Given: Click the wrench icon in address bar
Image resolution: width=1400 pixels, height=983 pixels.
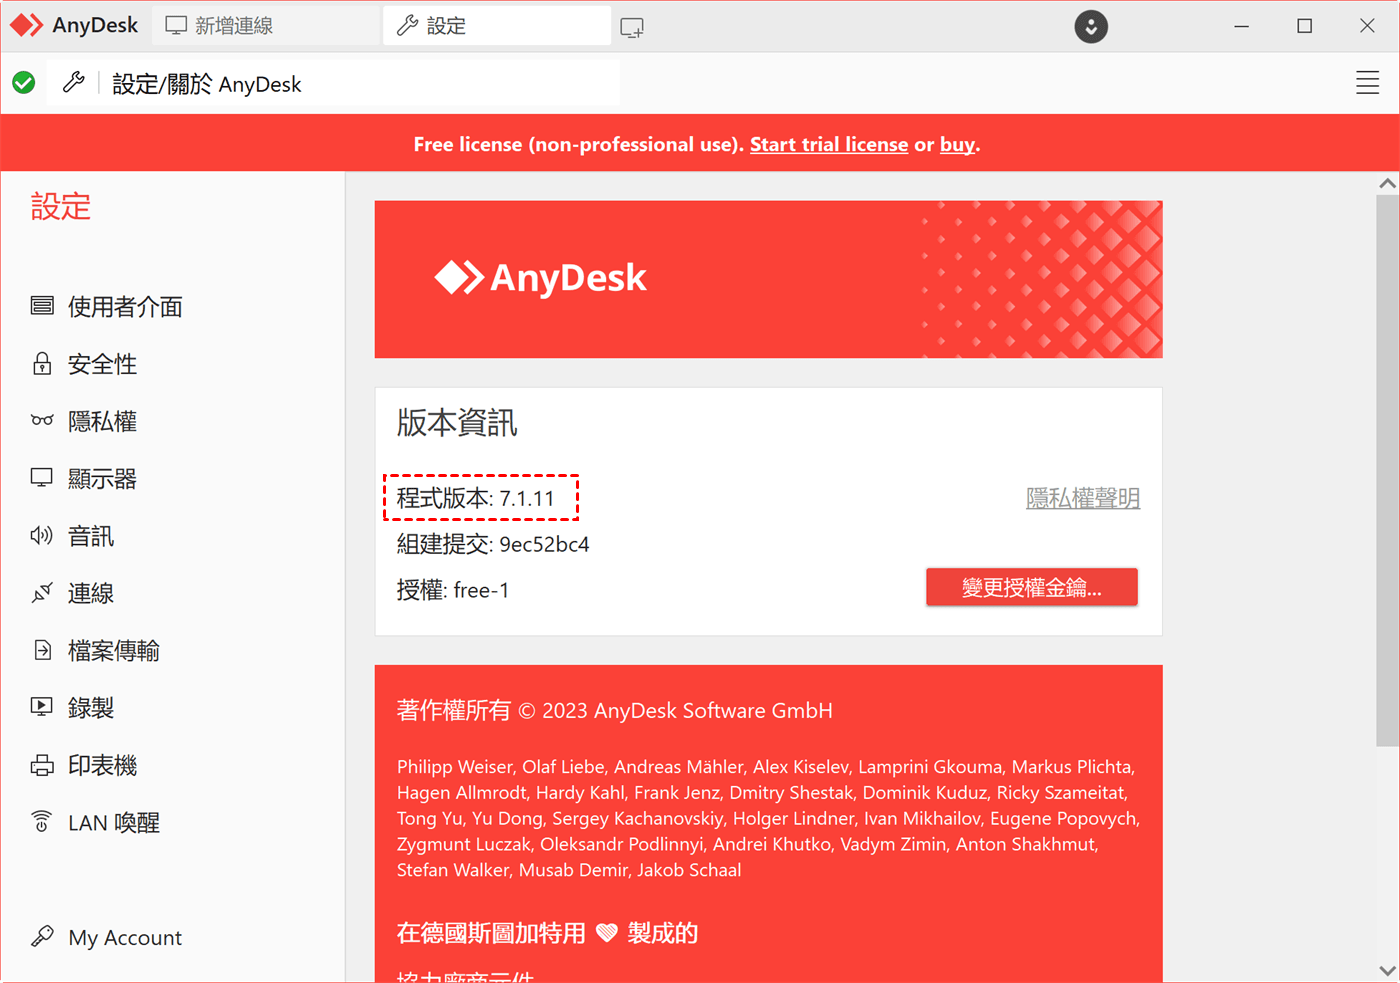Looking at the screenshot, I should [x=74, y=83].
